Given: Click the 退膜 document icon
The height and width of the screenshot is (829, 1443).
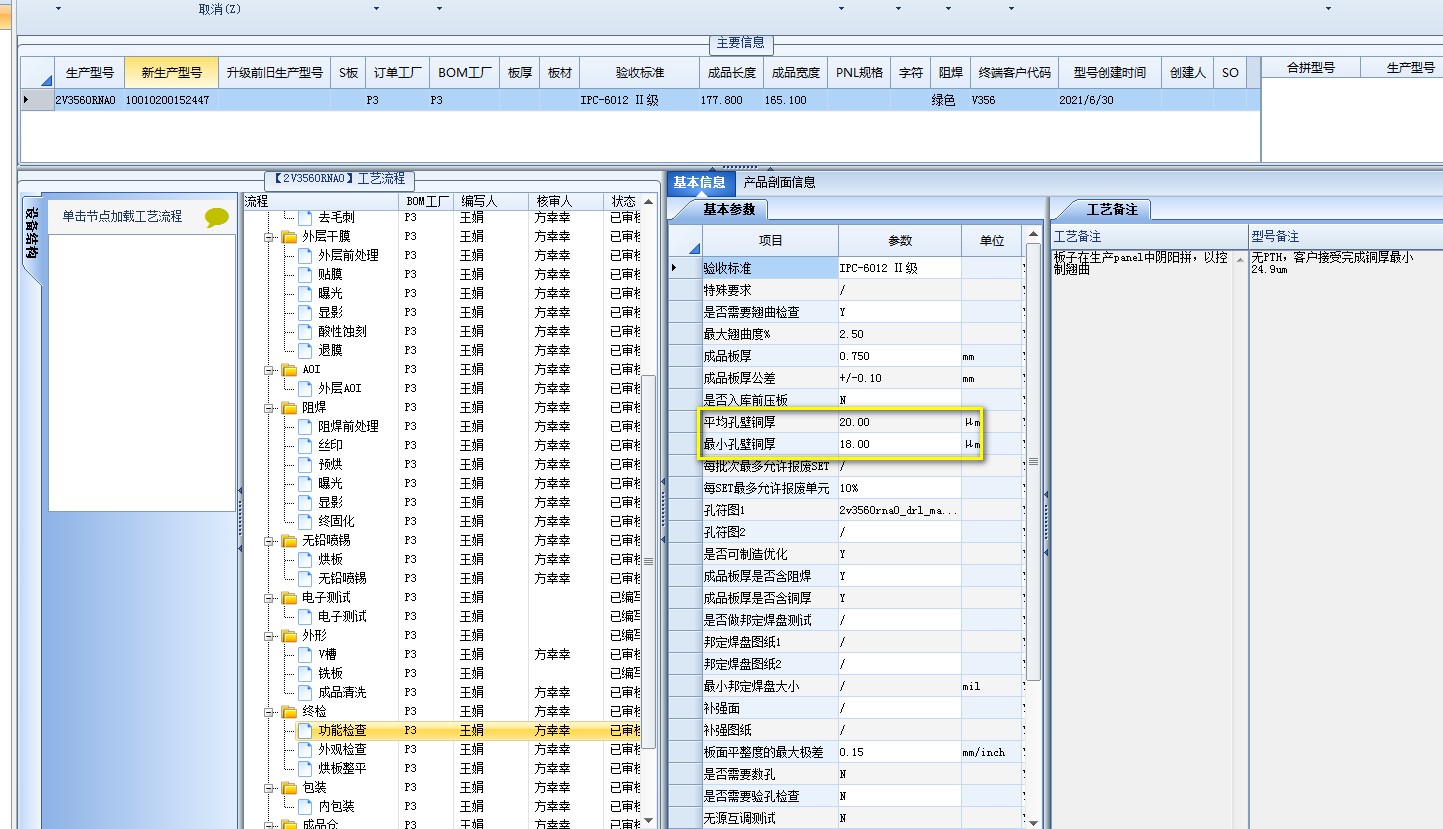Looking at the screenshot, I should click(305, 351).
